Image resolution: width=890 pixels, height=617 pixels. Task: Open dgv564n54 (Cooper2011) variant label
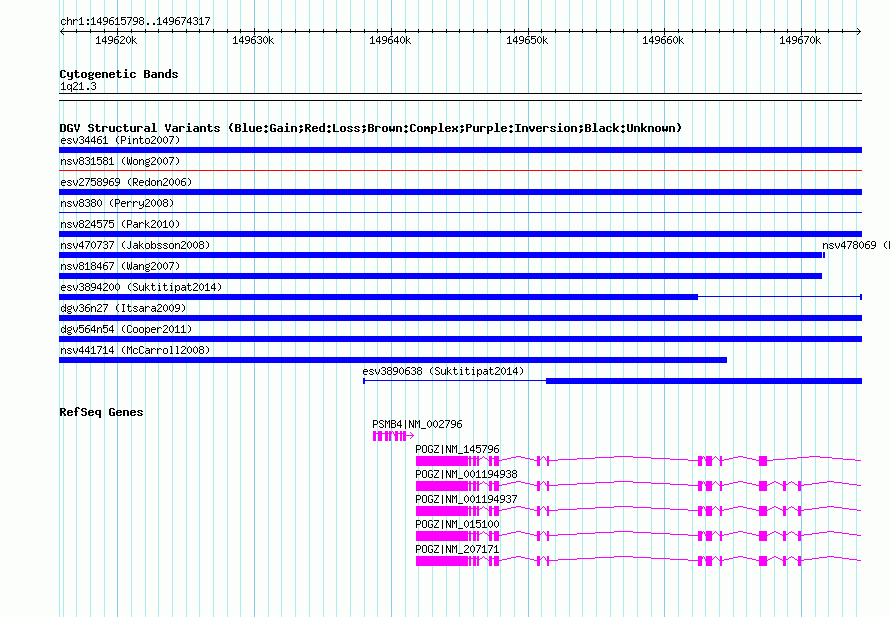tap(126, 329)
